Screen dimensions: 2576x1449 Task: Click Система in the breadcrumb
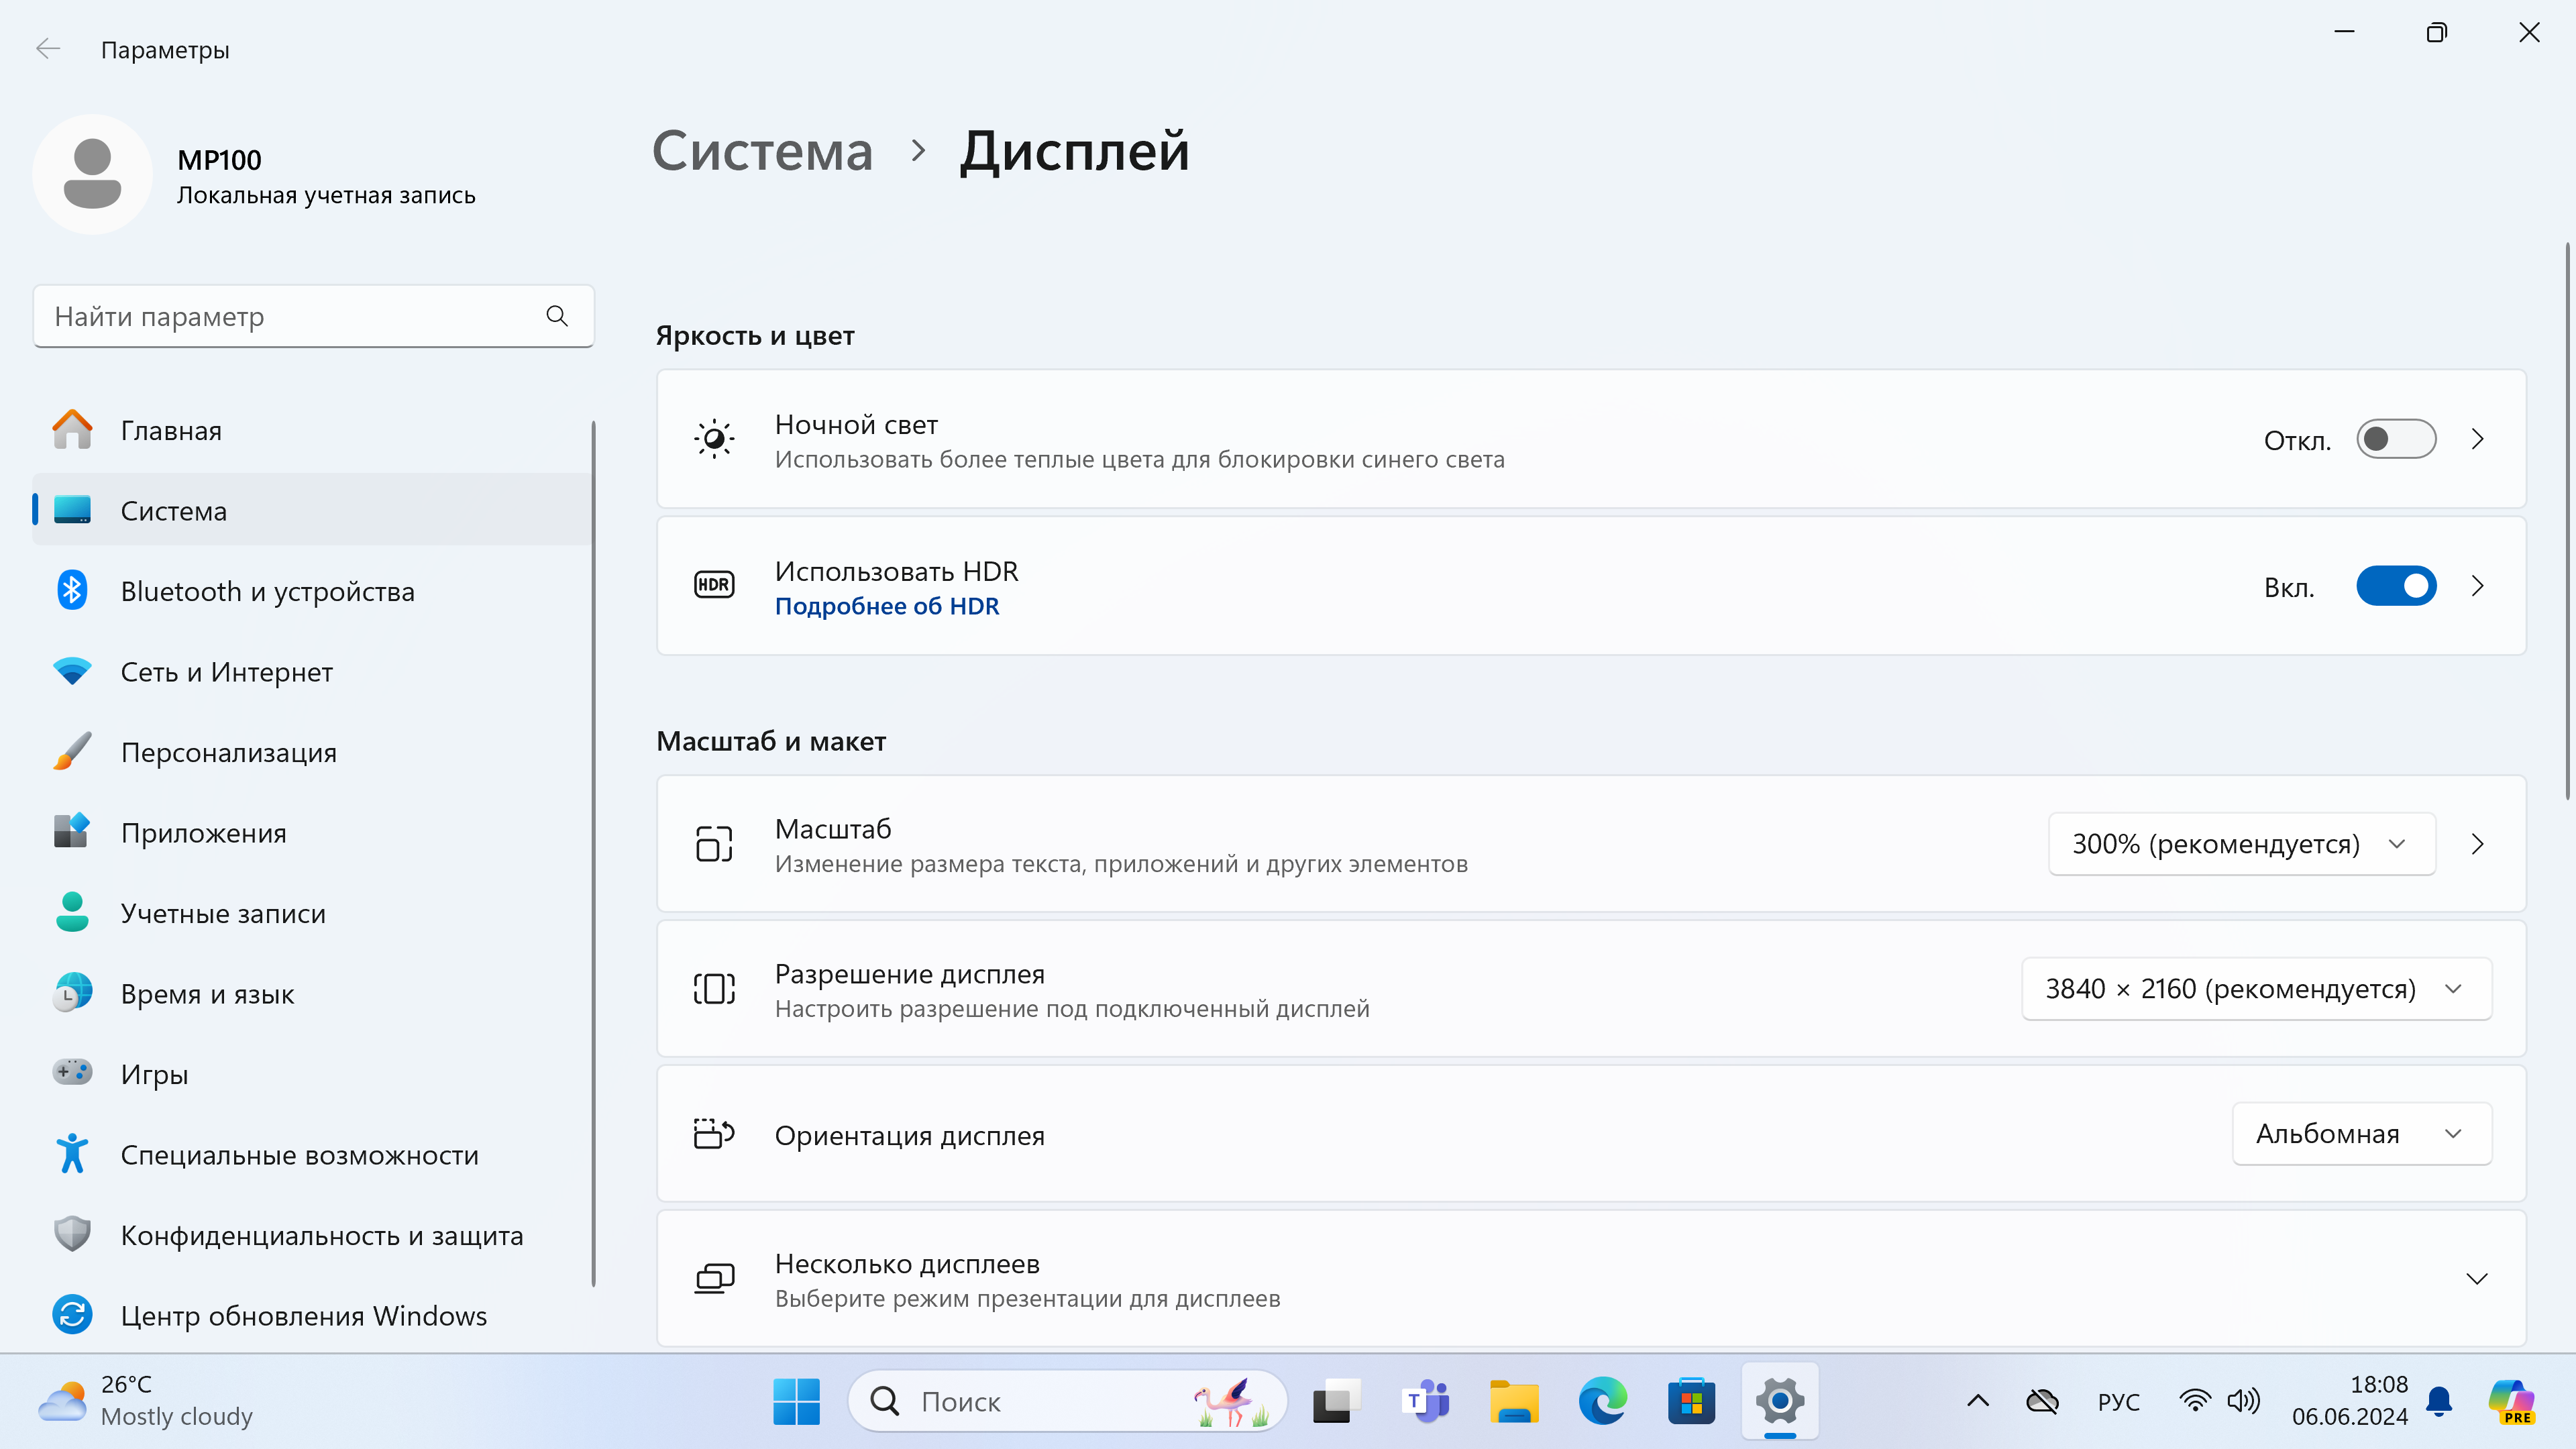[x=762, y=151]
